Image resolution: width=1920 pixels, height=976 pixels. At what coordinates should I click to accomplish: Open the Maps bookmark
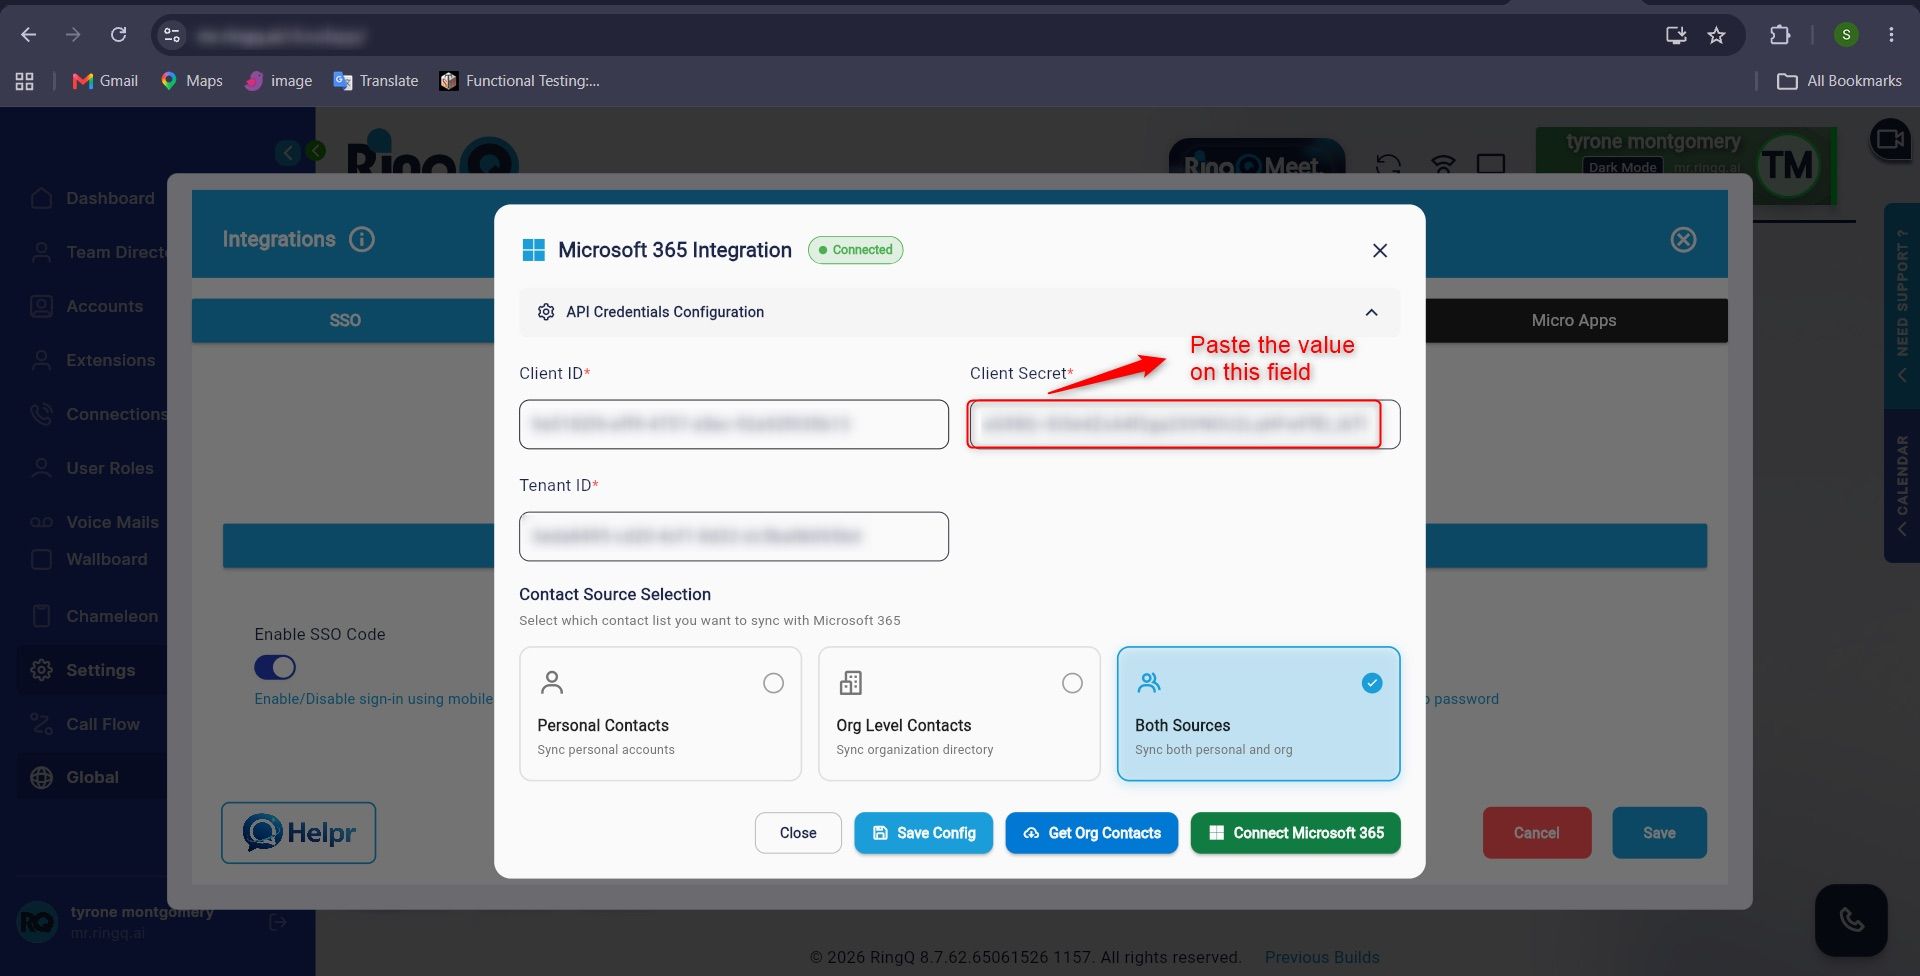[192, 81]
